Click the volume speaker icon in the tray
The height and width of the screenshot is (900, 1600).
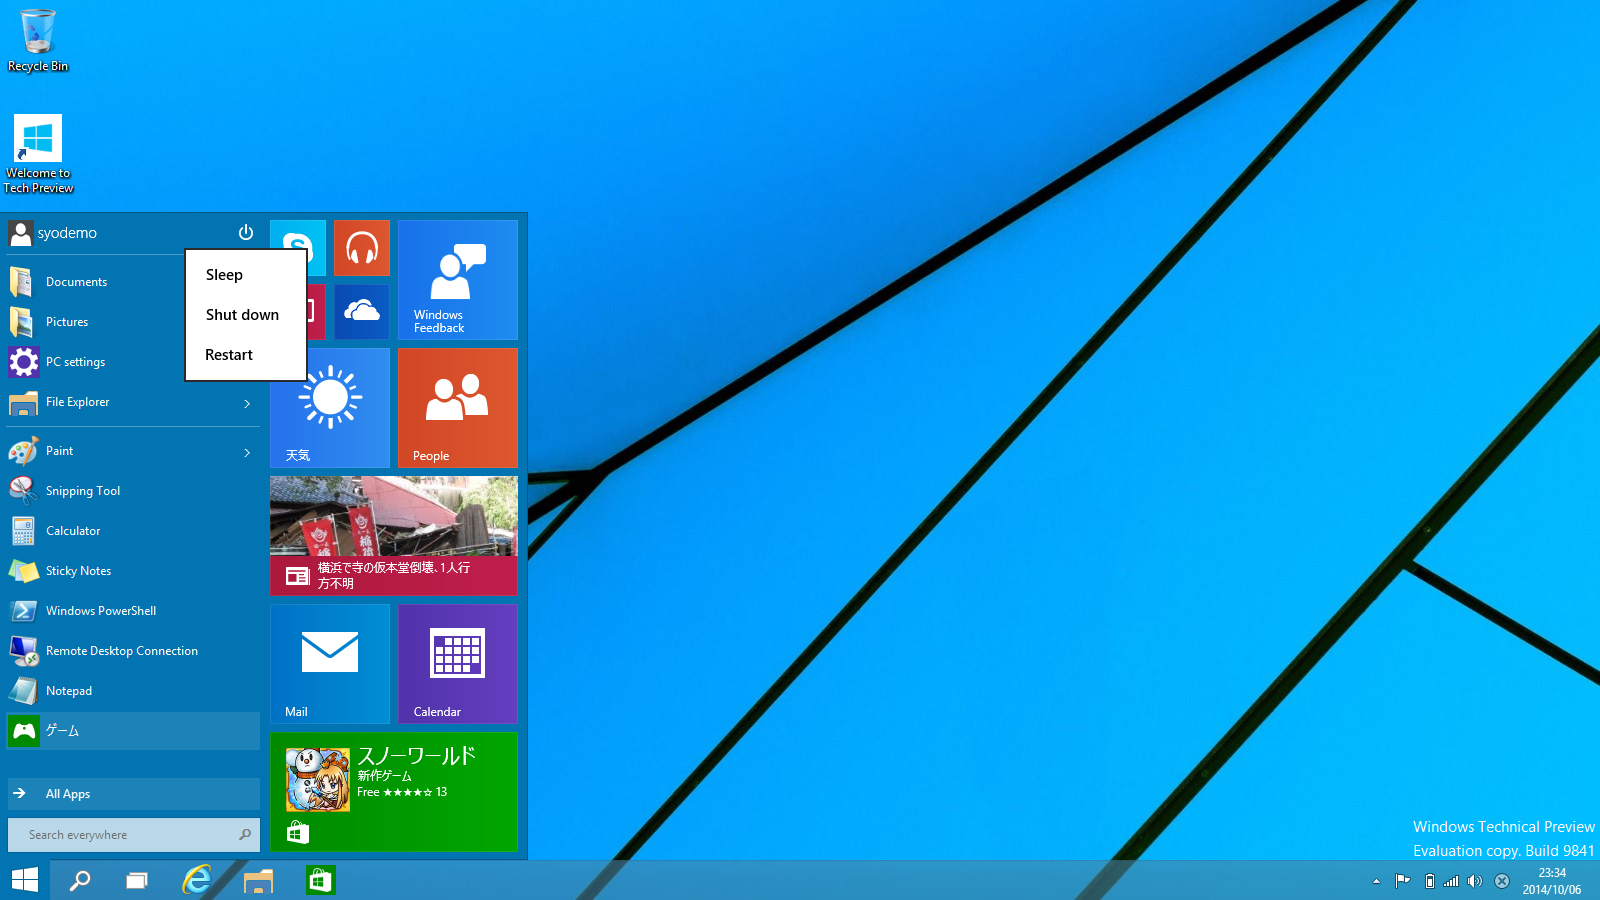click(1475, 881)
